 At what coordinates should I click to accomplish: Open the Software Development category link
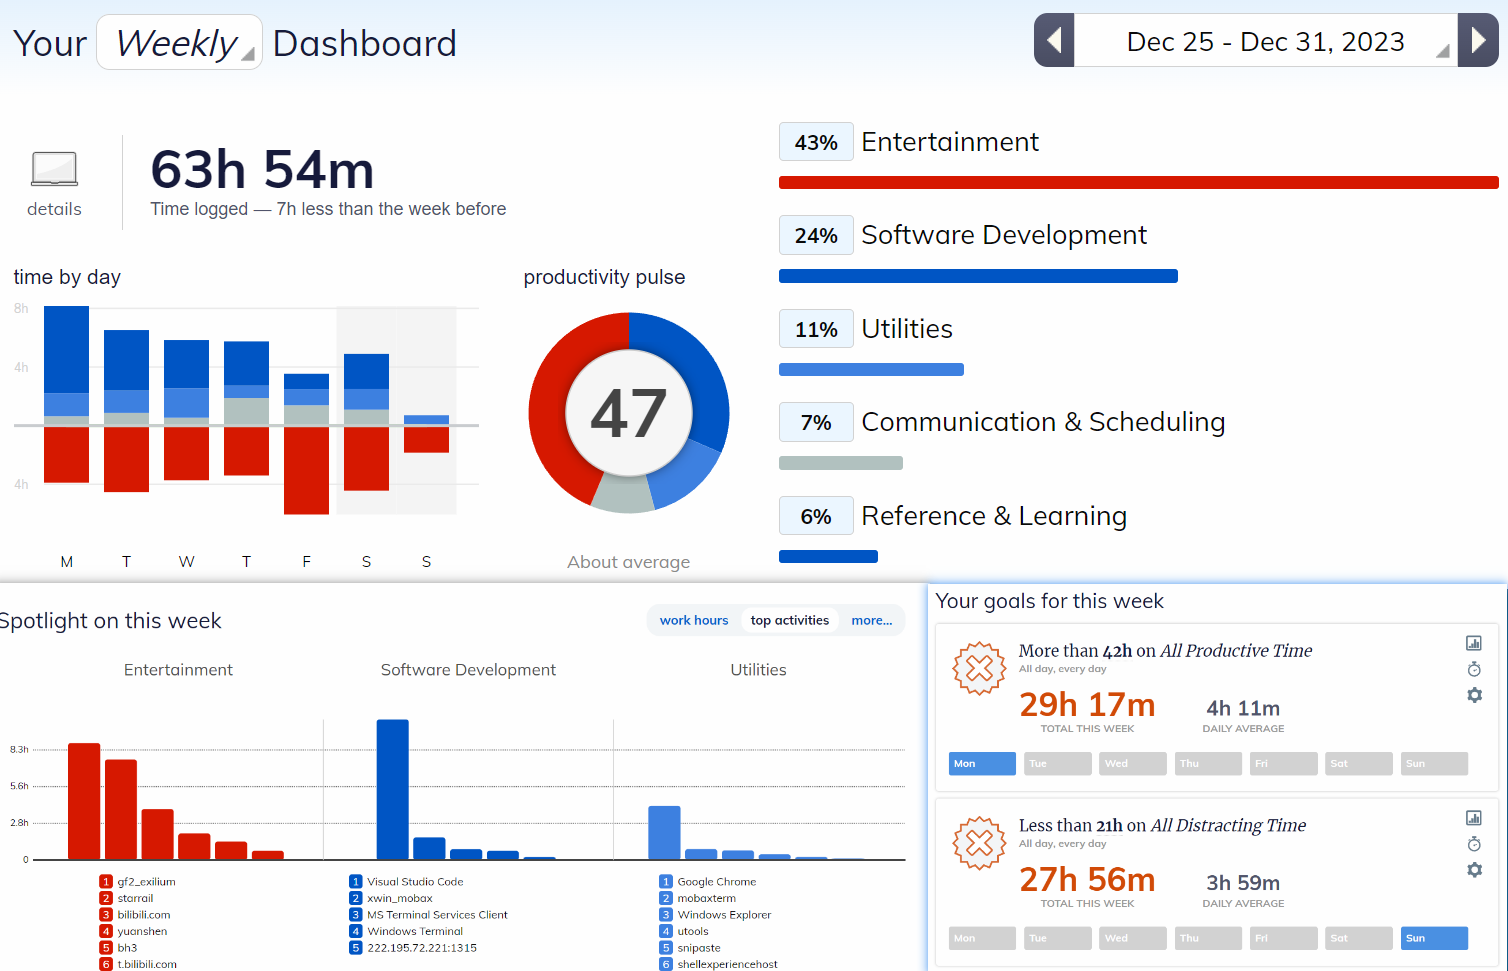click(1003, 235)
